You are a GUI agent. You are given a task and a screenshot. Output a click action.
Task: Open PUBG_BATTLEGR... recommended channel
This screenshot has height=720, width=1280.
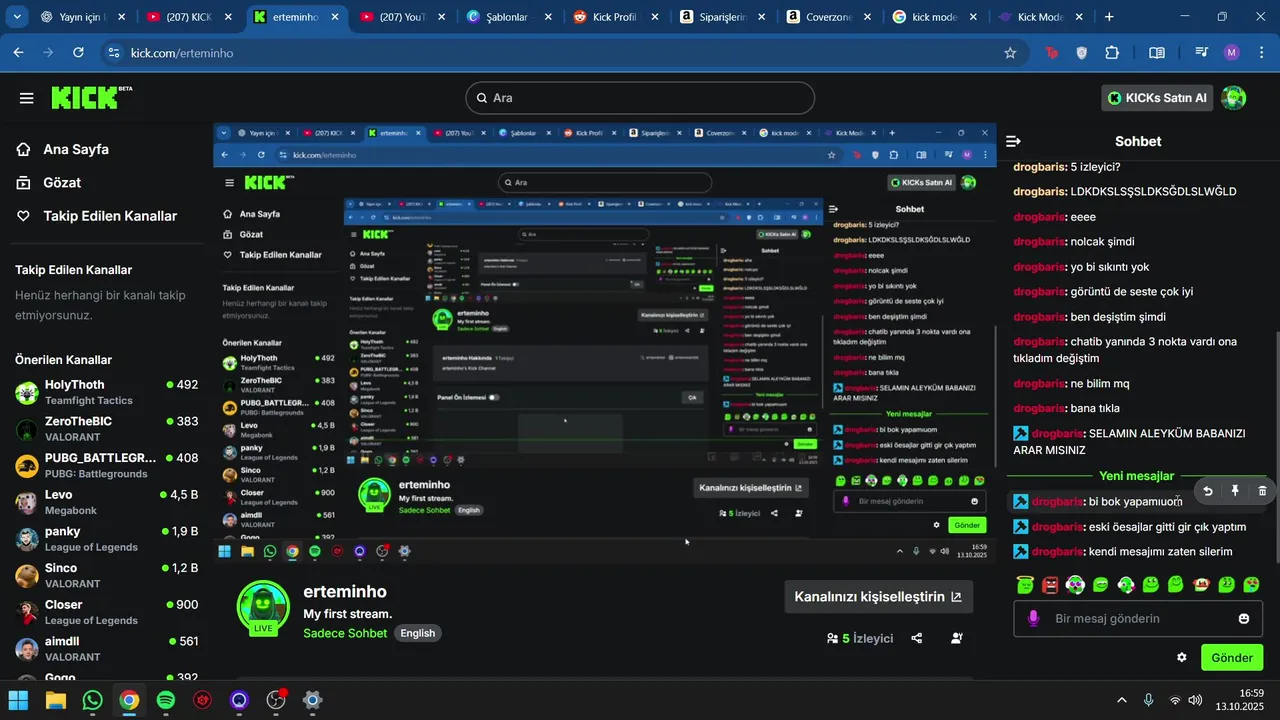106,465
